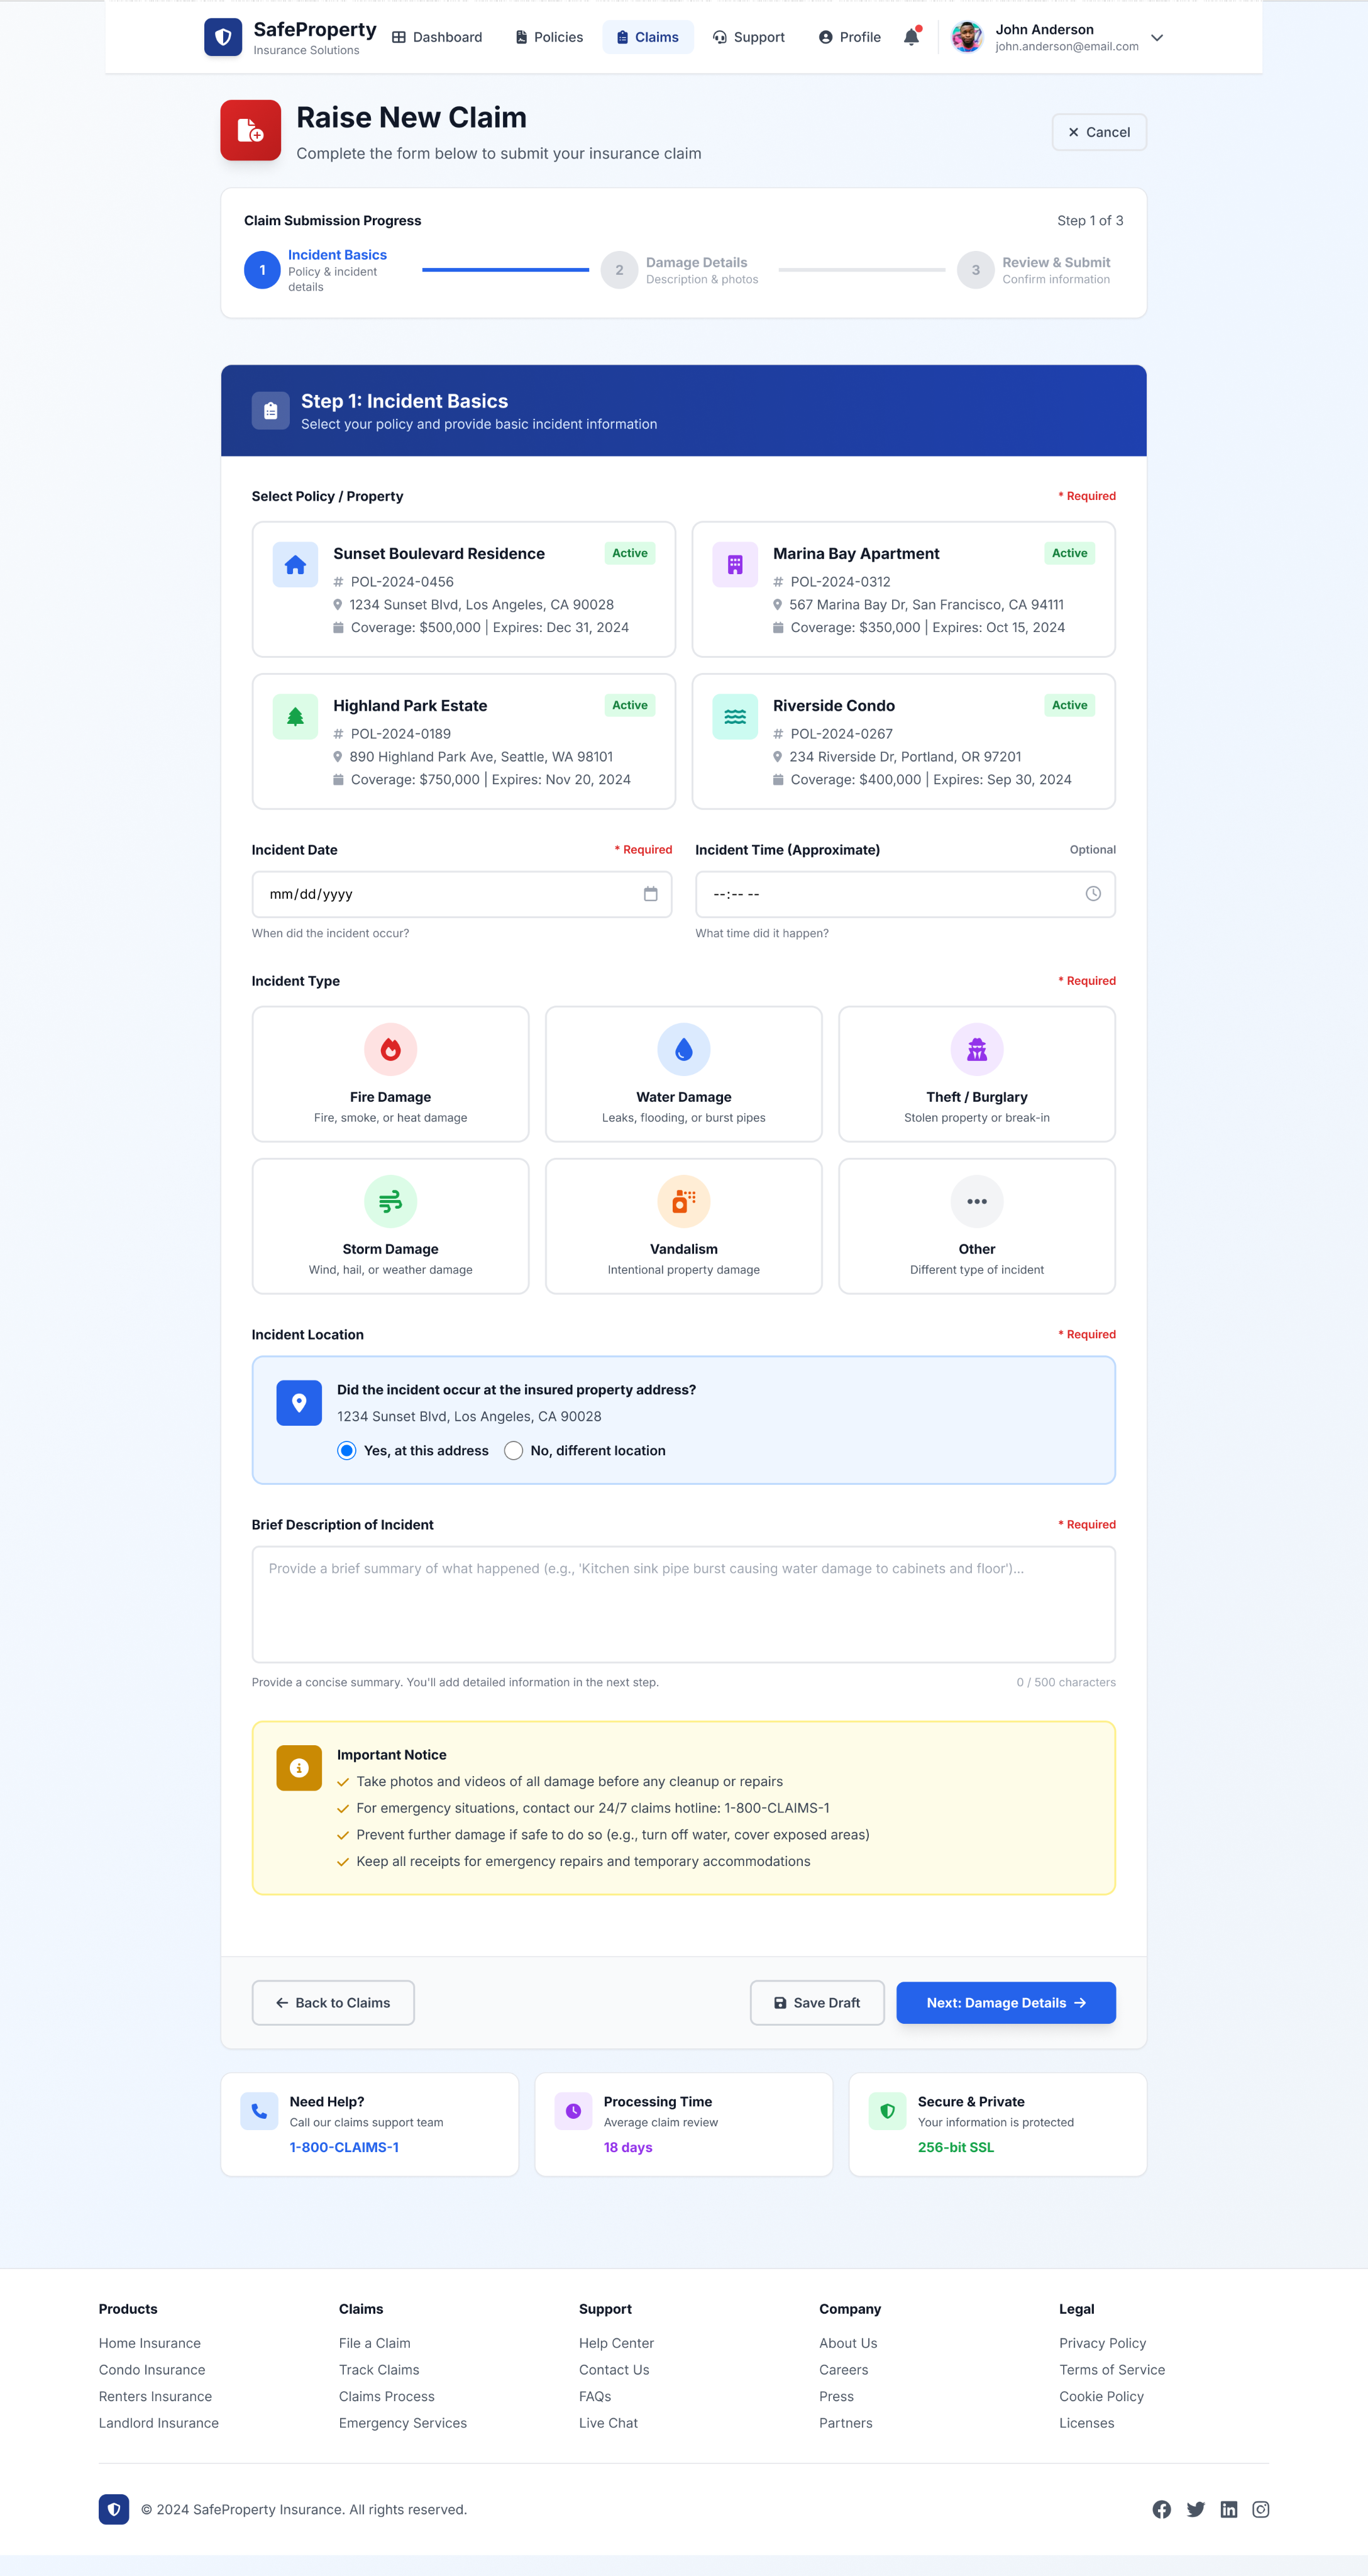Screen dimensions: 1368x2576
Task: Cancel the new claim form
Action: pyautogui.click(x=1099, y=132)
